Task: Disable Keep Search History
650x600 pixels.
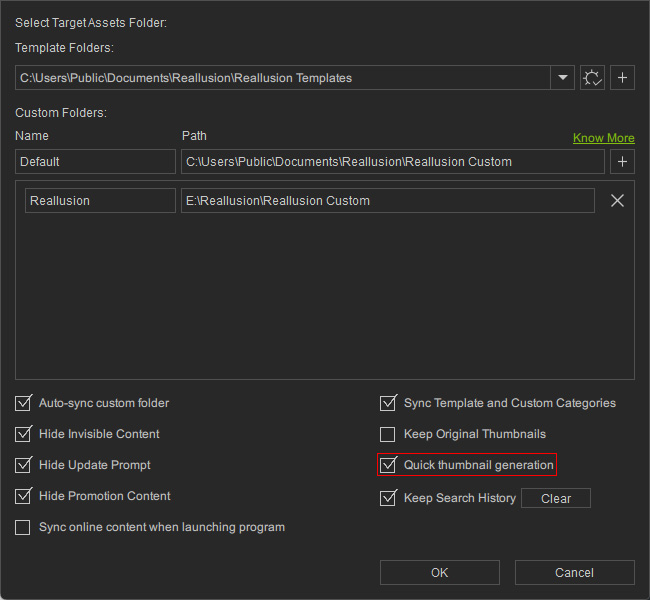Action: point(388,498)
